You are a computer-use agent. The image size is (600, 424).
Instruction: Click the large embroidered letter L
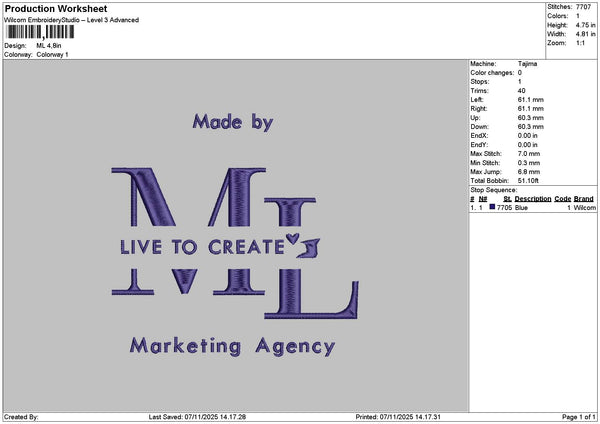point(311,259)
